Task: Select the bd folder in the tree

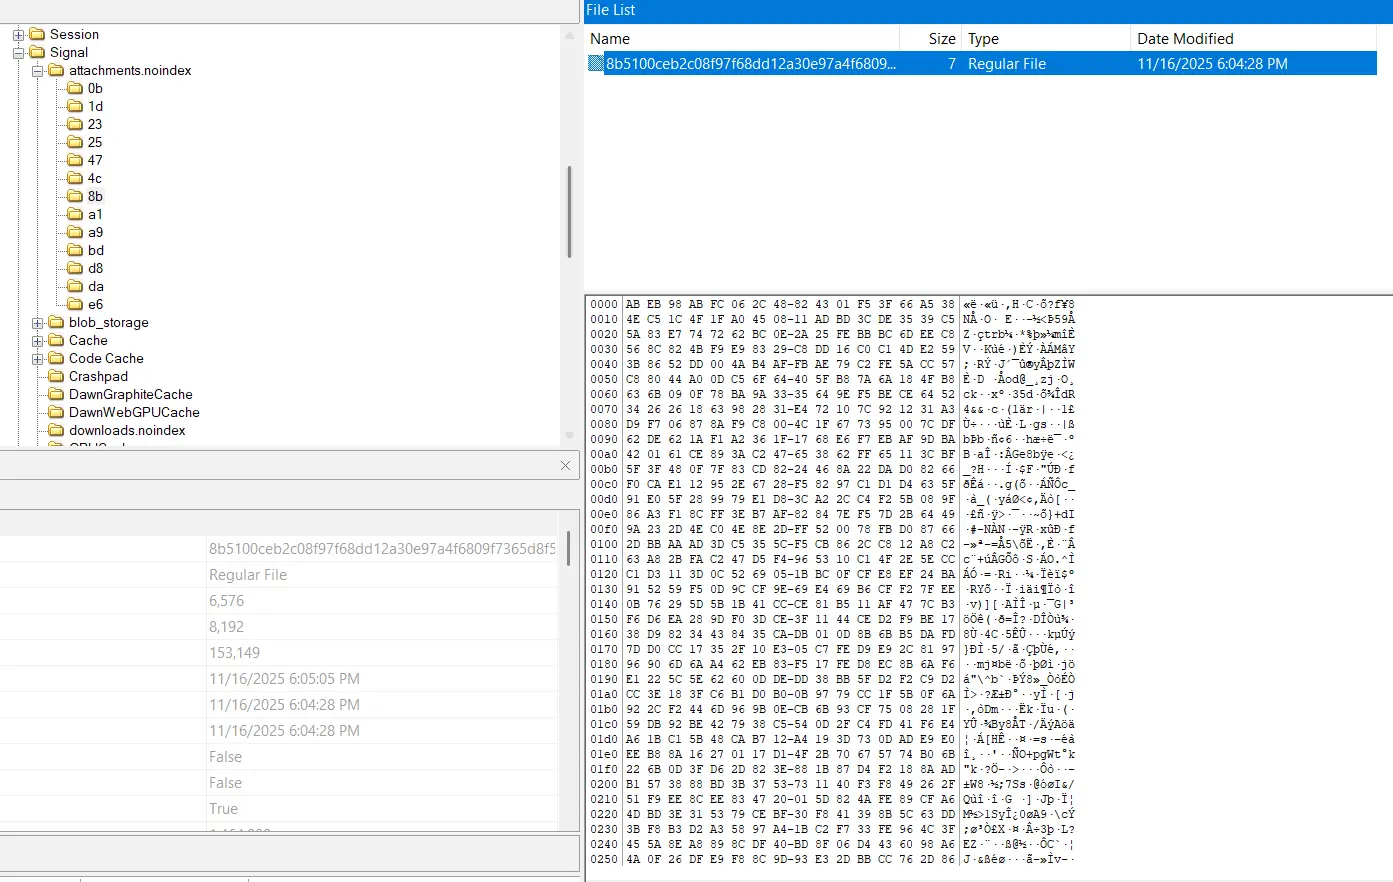Action: pos(96,251)
